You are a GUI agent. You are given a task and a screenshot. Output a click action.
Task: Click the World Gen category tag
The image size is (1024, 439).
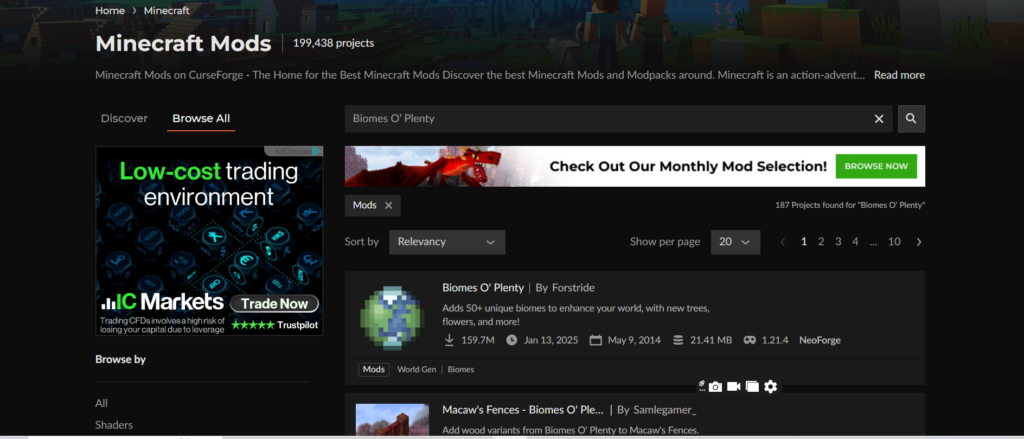coord(417,370)
